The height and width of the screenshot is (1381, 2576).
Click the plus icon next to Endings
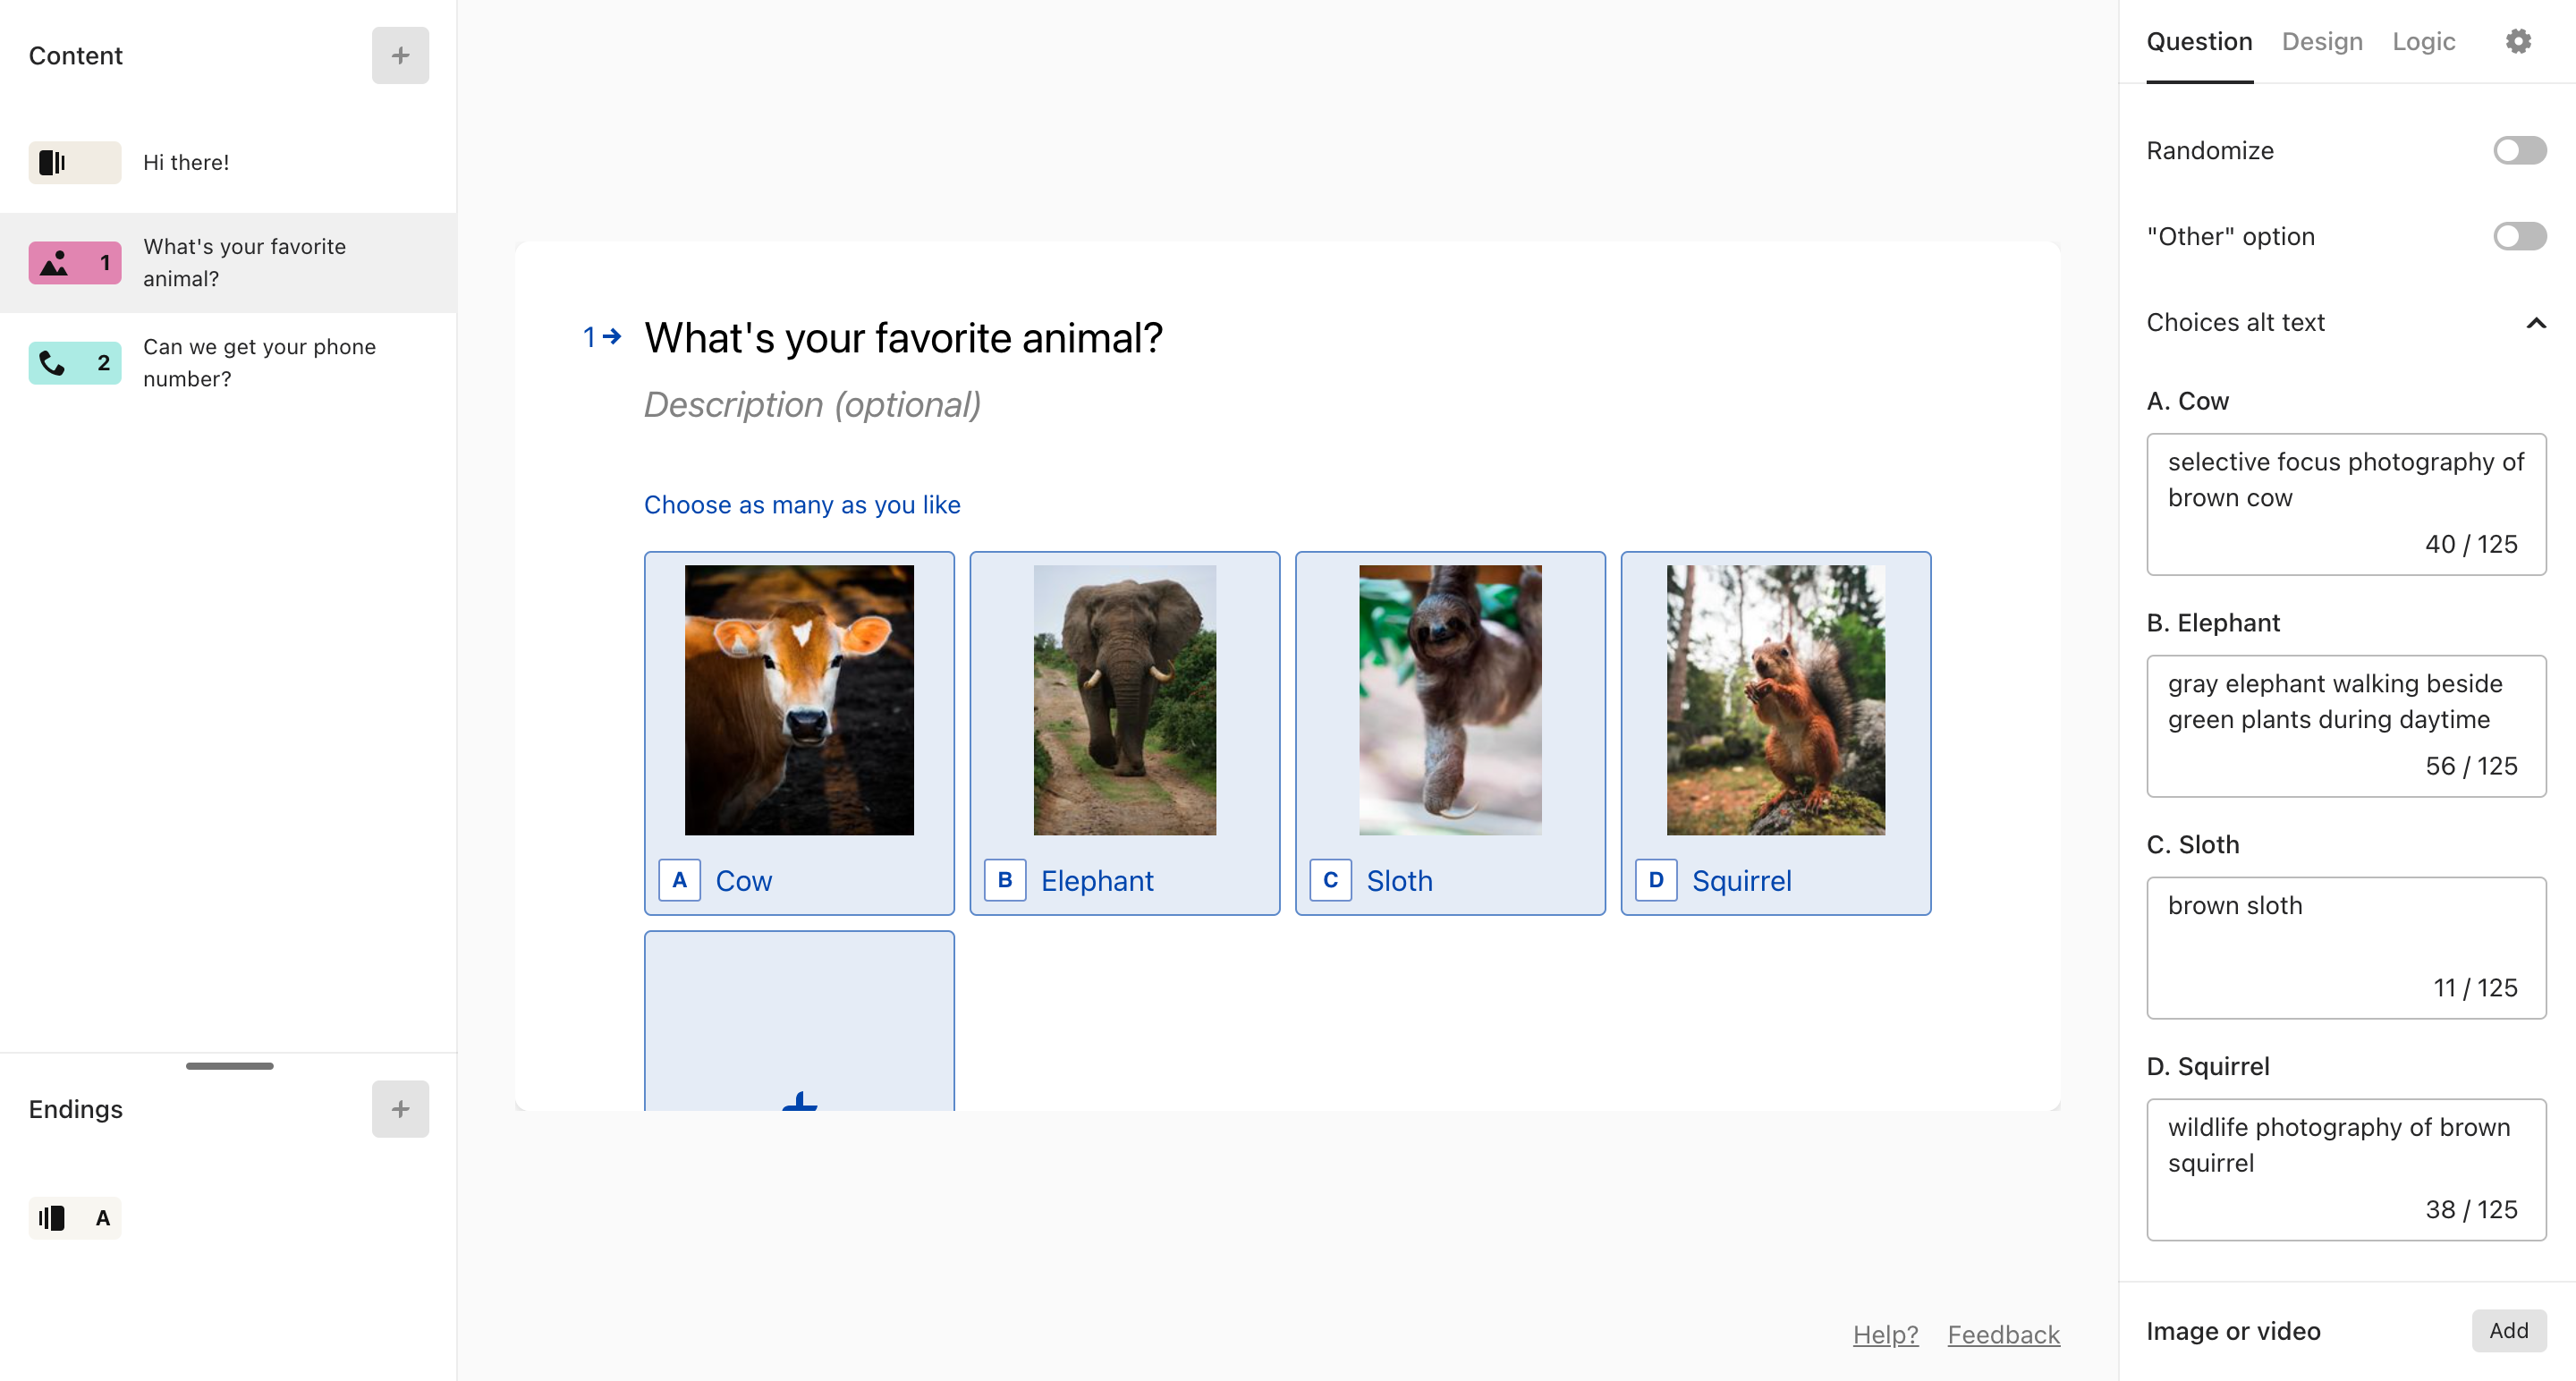click(x=400, y=1108)
